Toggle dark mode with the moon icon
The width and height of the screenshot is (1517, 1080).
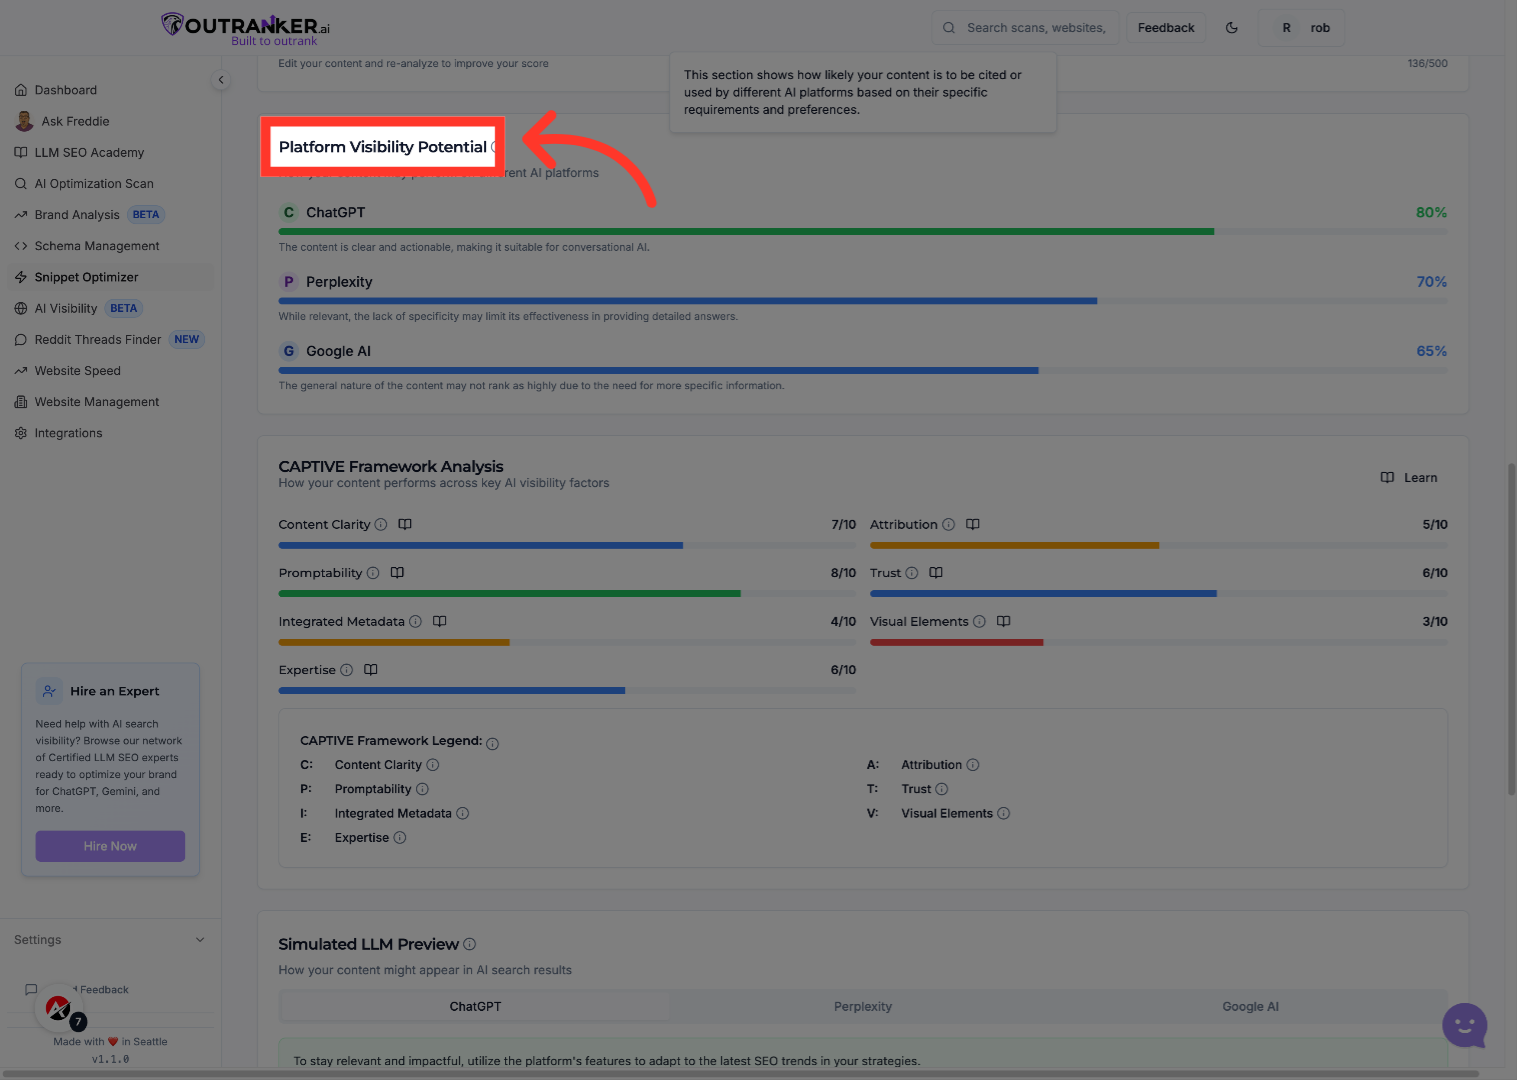tap(1232, 27)
